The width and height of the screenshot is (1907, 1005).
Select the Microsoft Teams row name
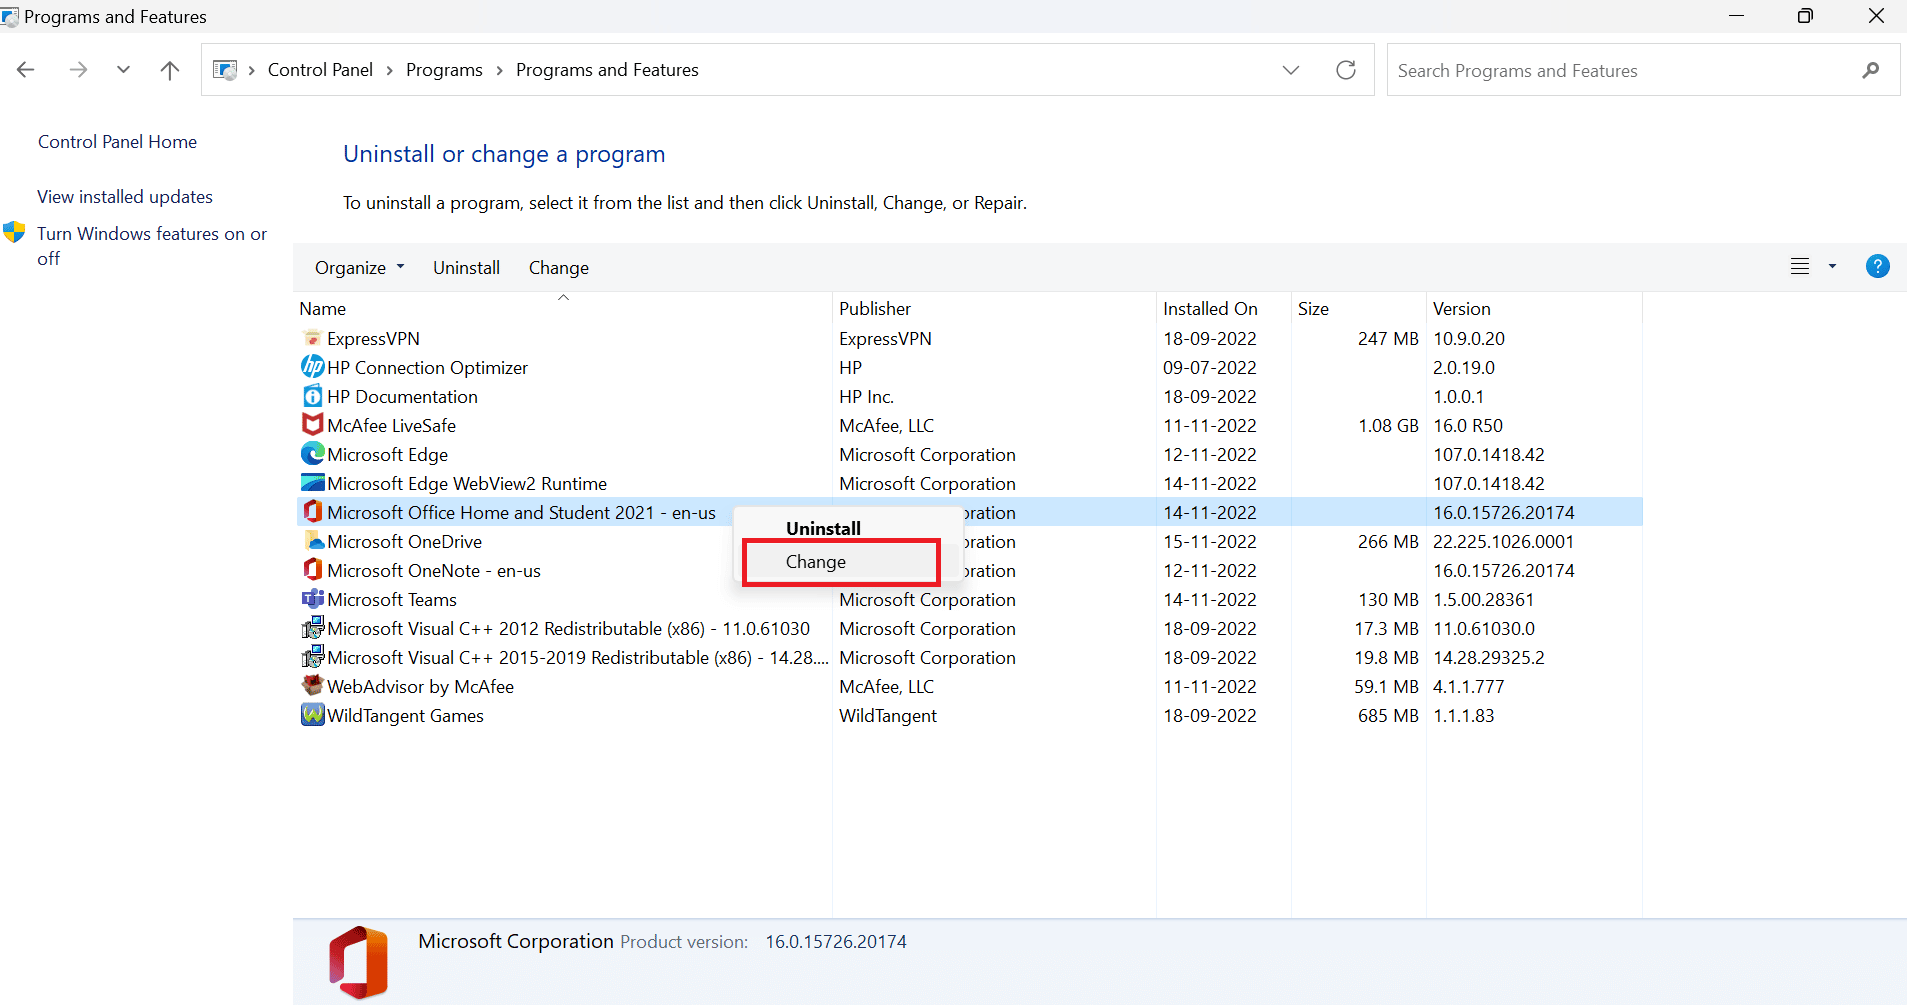click(392, 600)
